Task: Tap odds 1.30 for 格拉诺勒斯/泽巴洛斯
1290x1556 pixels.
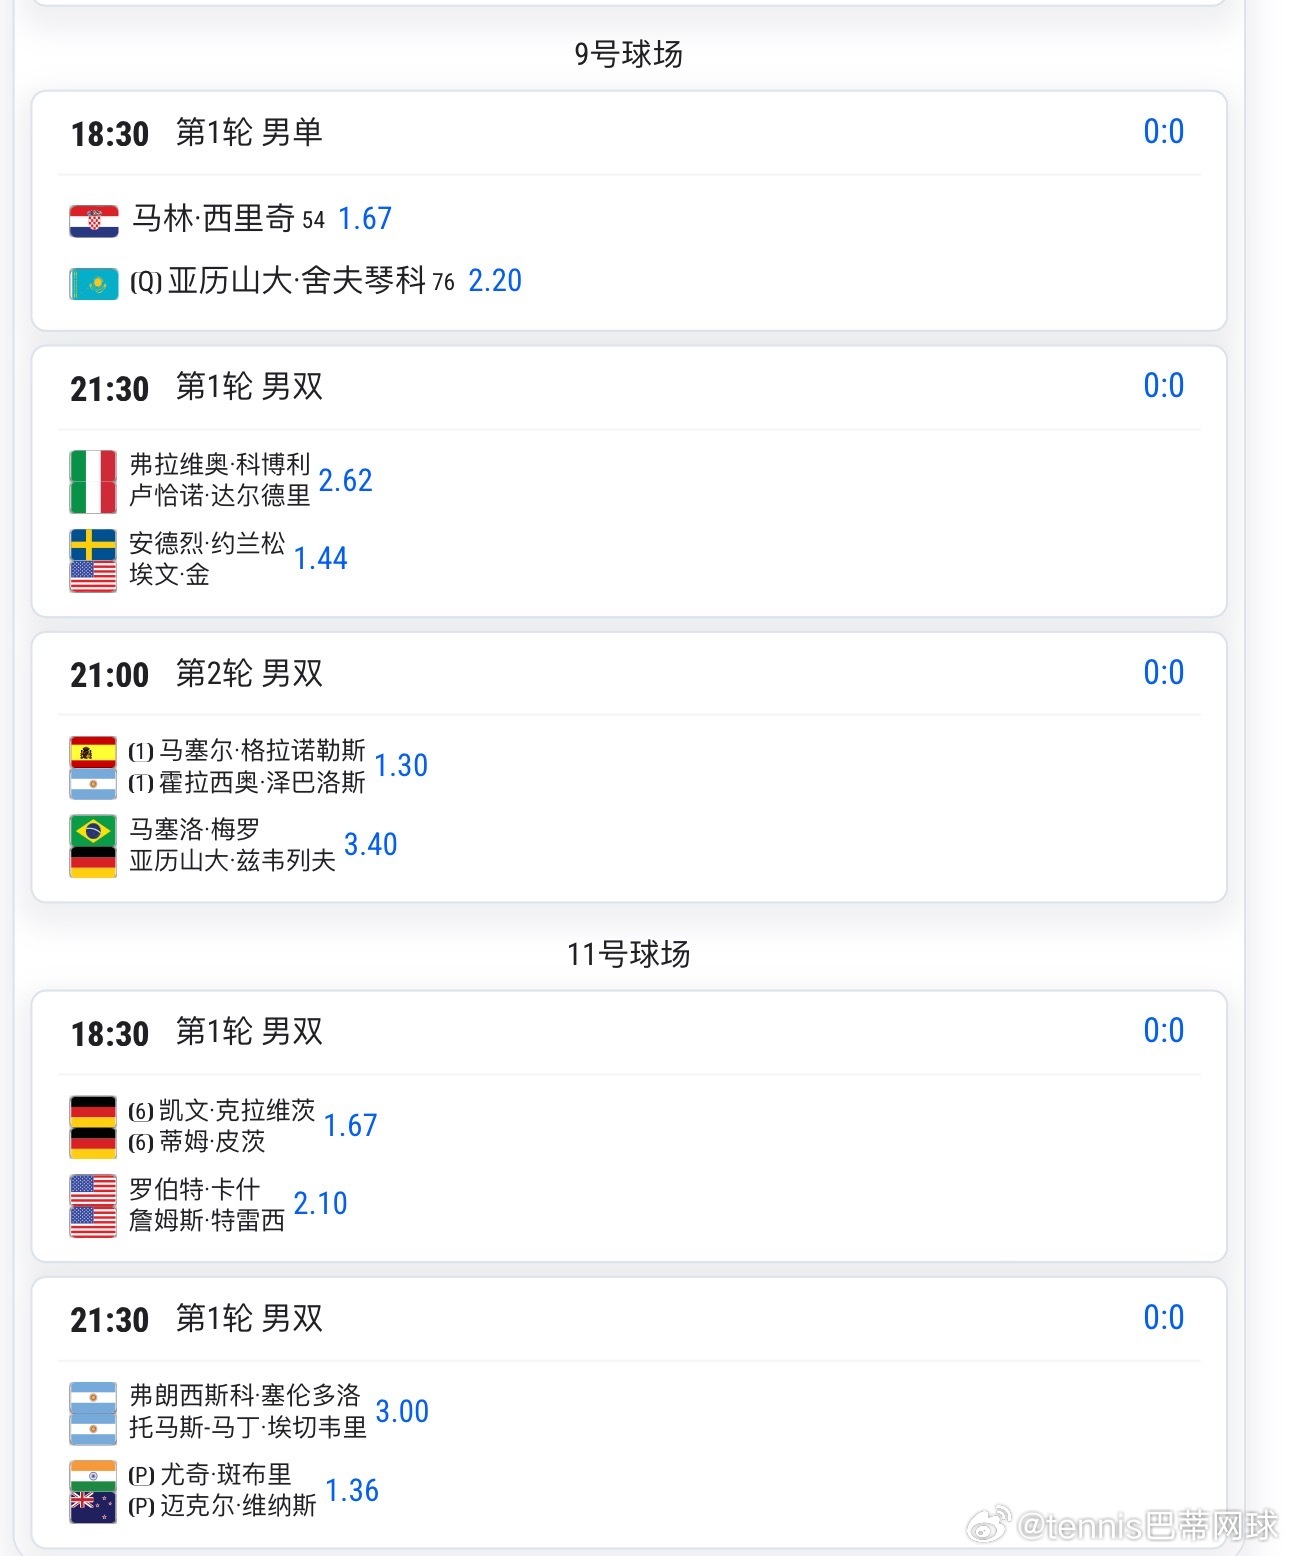Action: 401,766
